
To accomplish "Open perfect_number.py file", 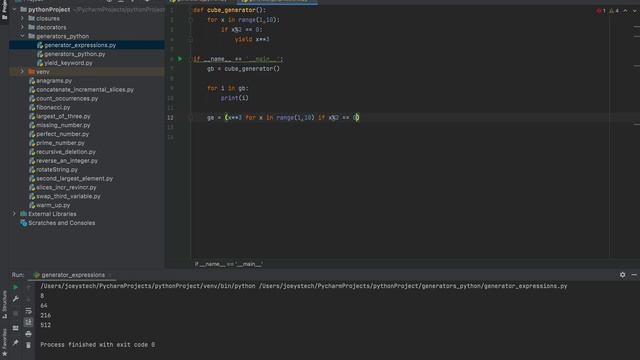I will click(x=62, y=134).
